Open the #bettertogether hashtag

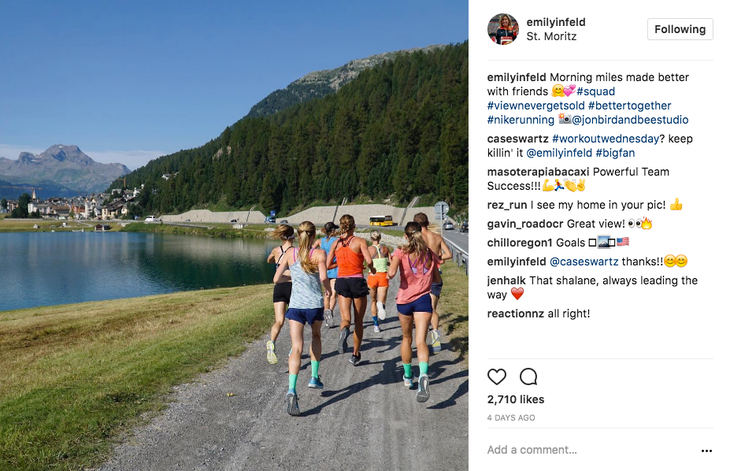point(629,106)
